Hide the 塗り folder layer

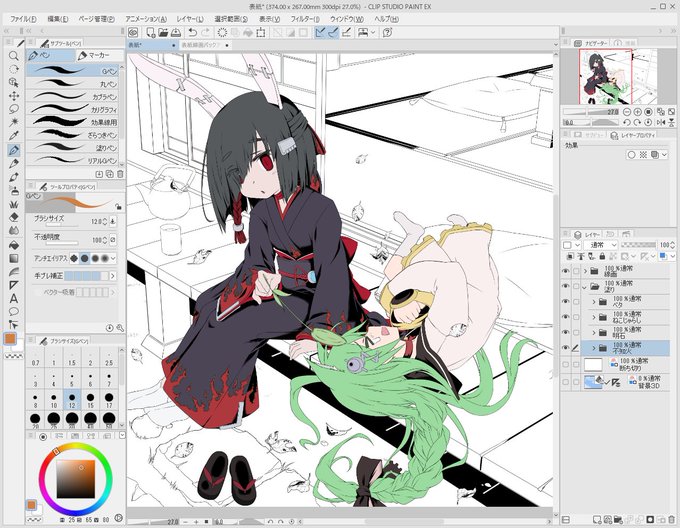click(x=566, y=287)
